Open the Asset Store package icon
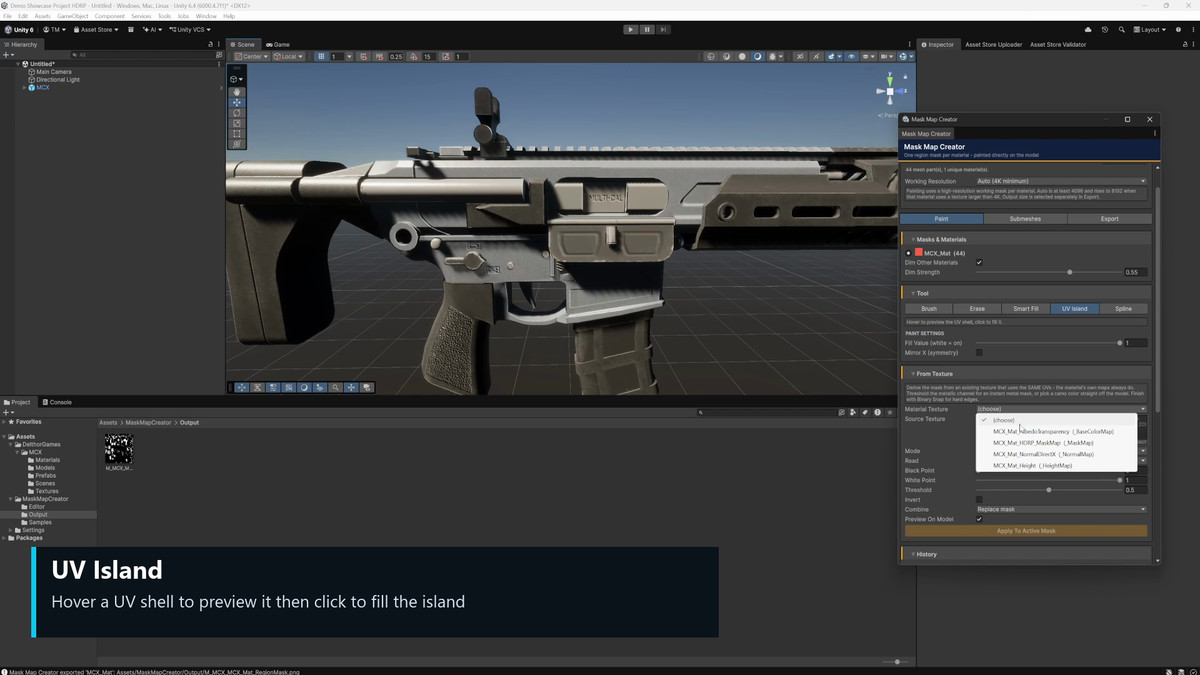The height and width of the screenshot is (675, 1200). (131, 30)
